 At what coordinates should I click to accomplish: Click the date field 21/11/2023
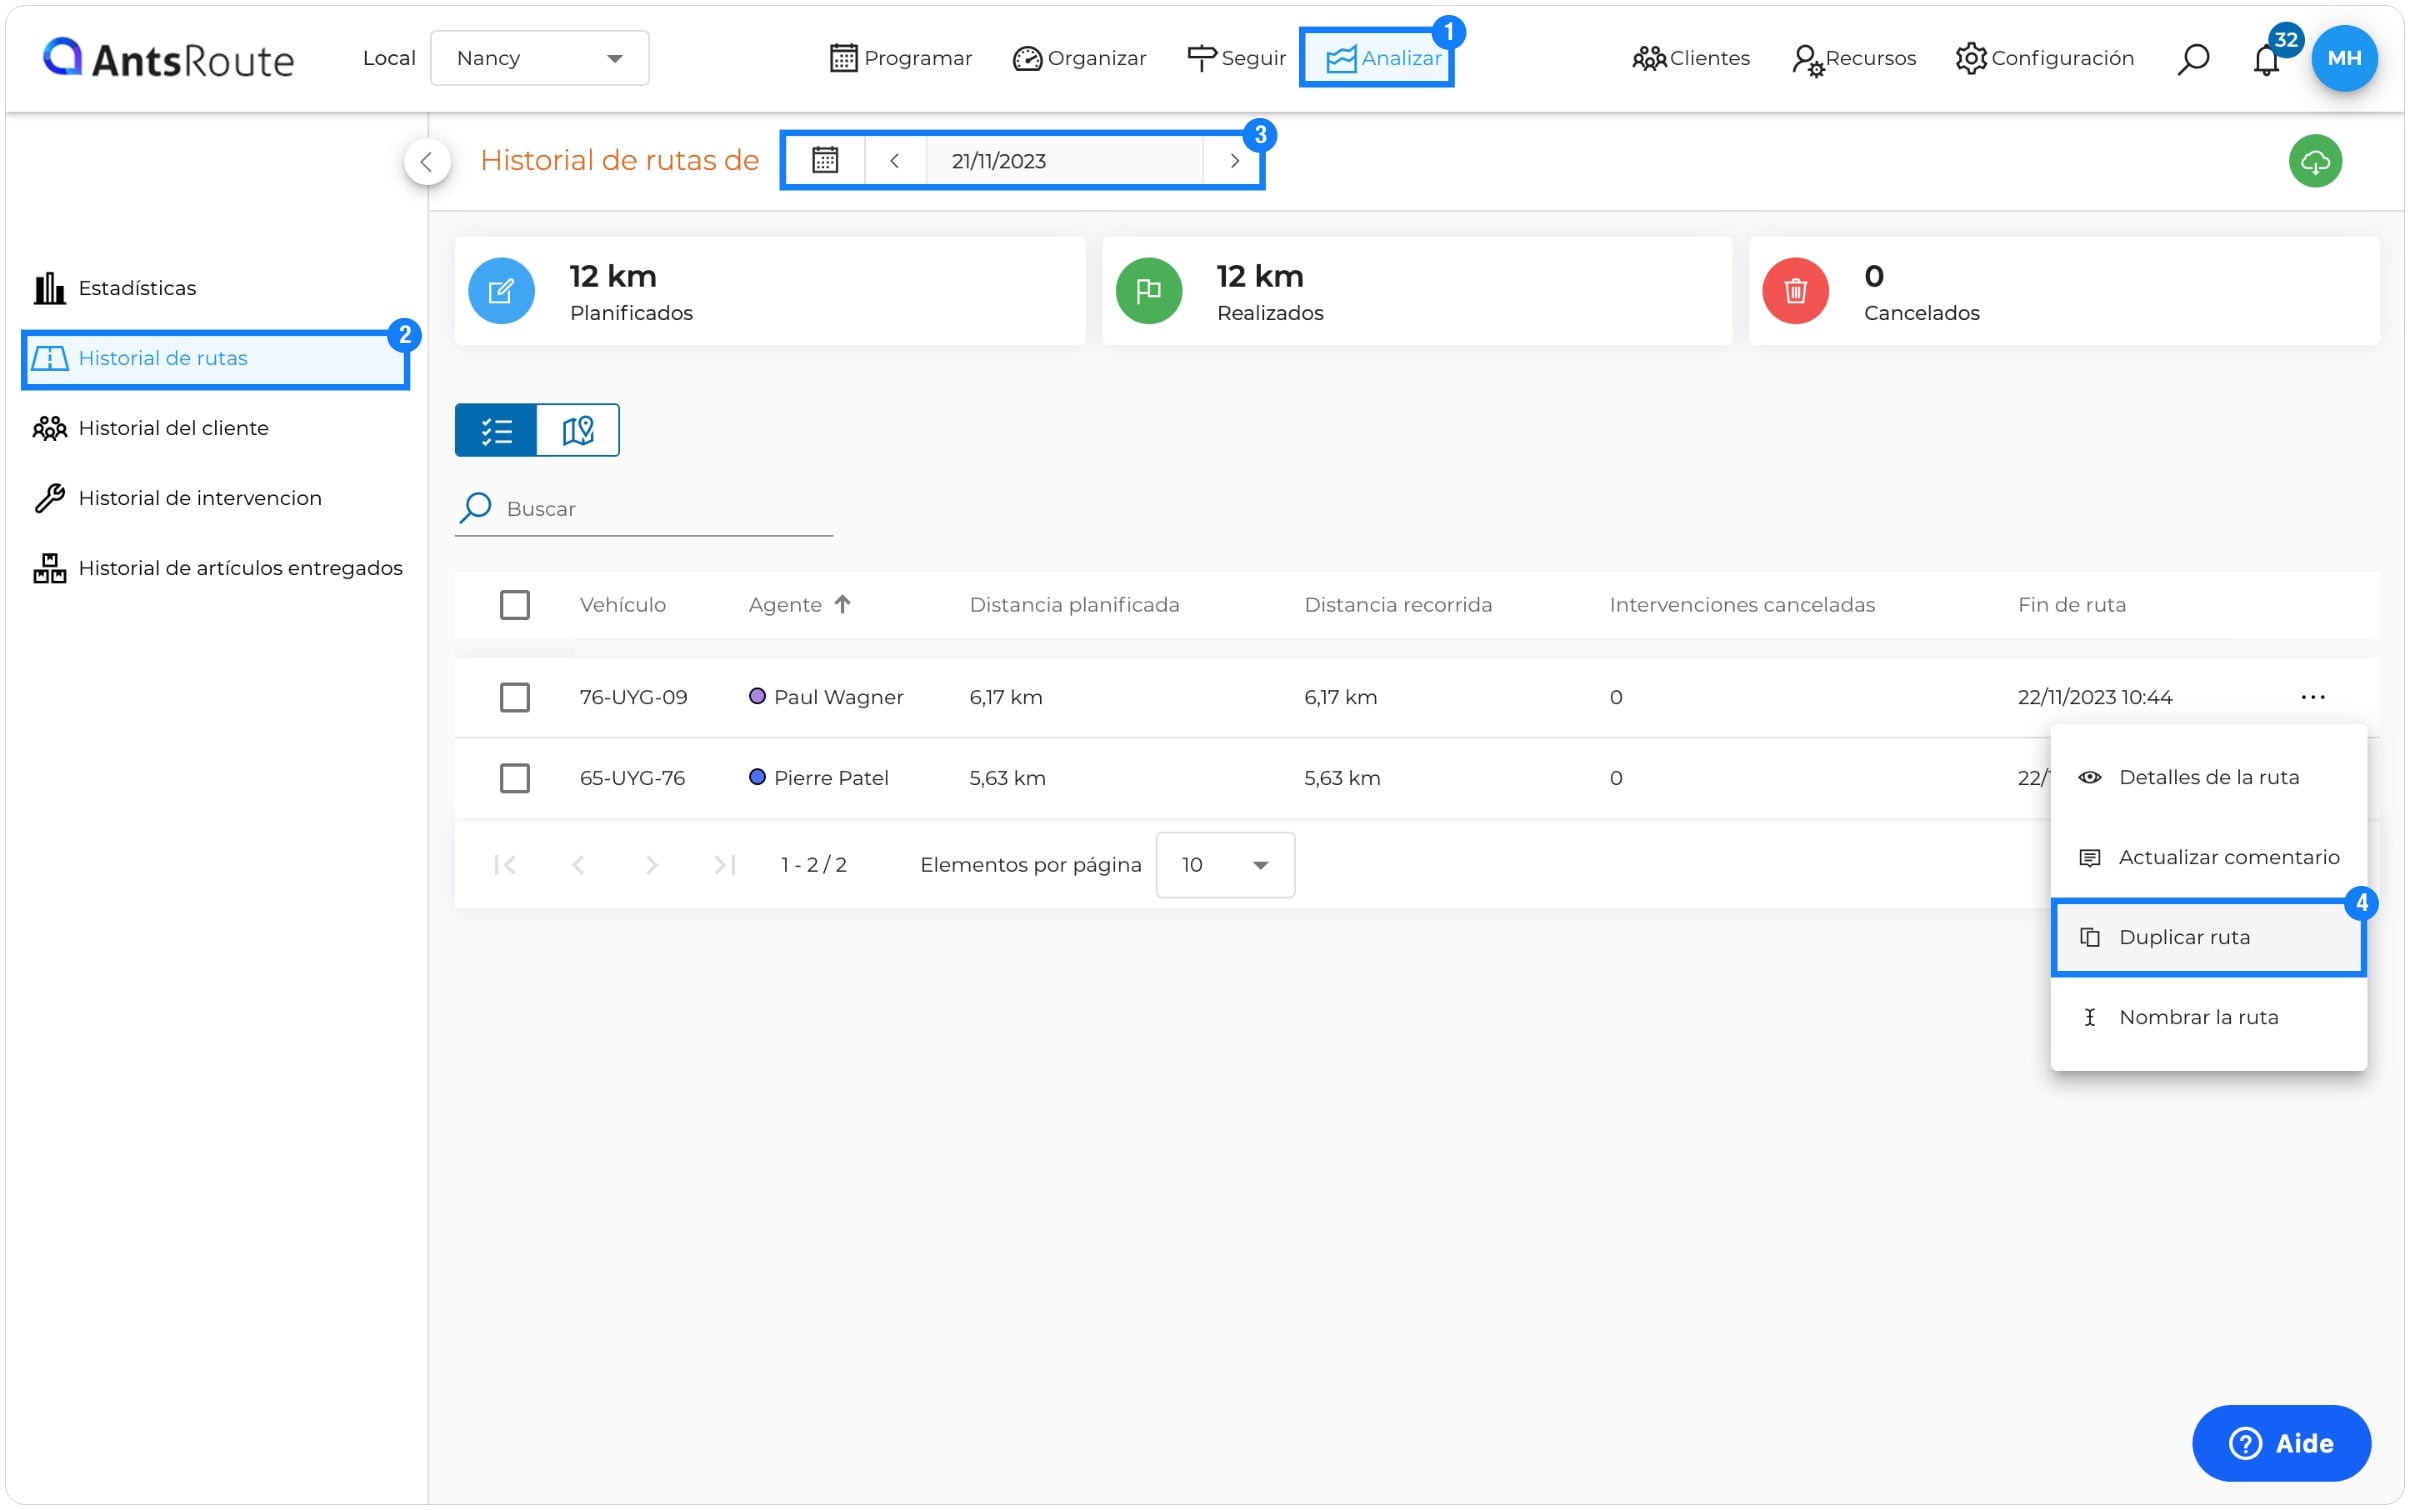(1064, 160)
